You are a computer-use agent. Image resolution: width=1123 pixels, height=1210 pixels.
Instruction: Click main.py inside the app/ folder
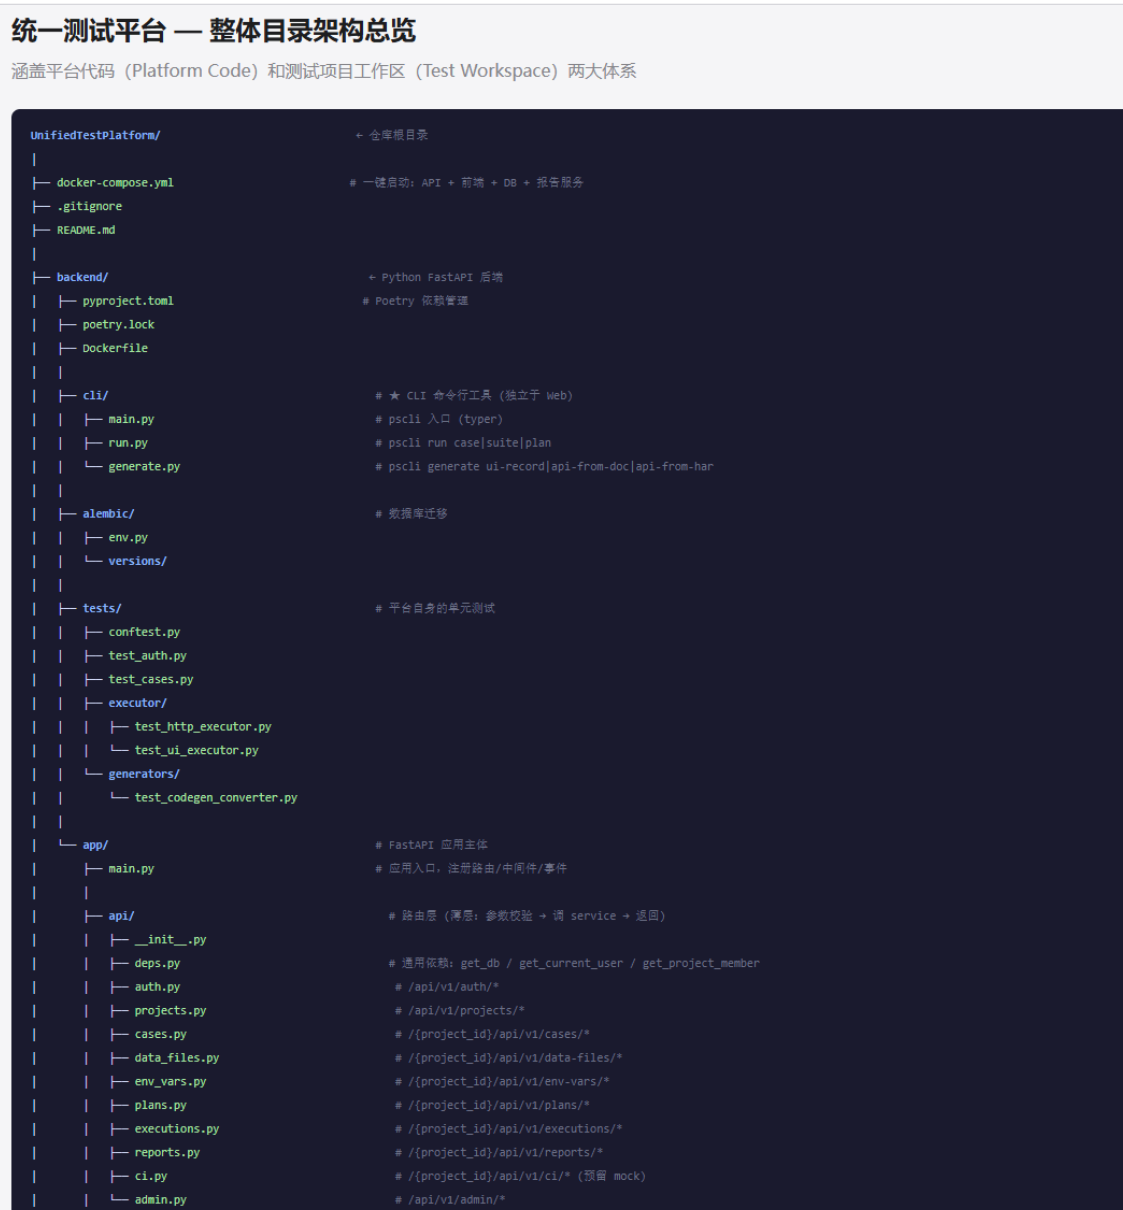[x=131, y=869]
